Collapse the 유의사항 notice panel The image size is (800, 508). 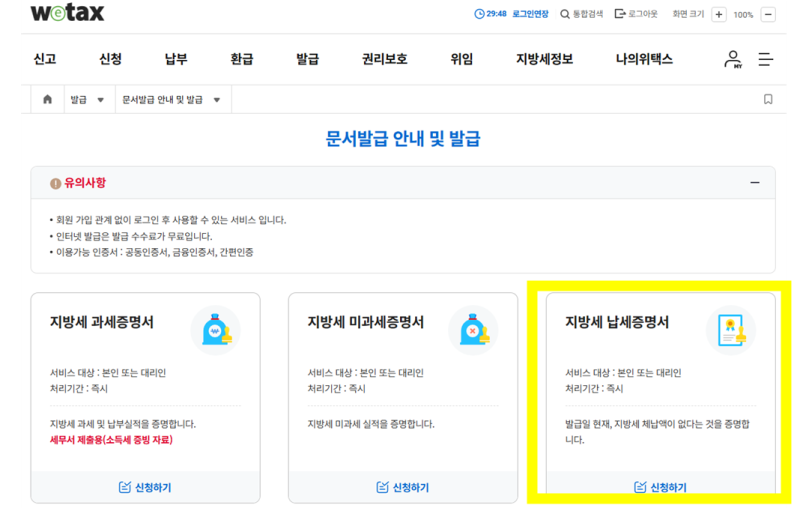coord(755,183)
